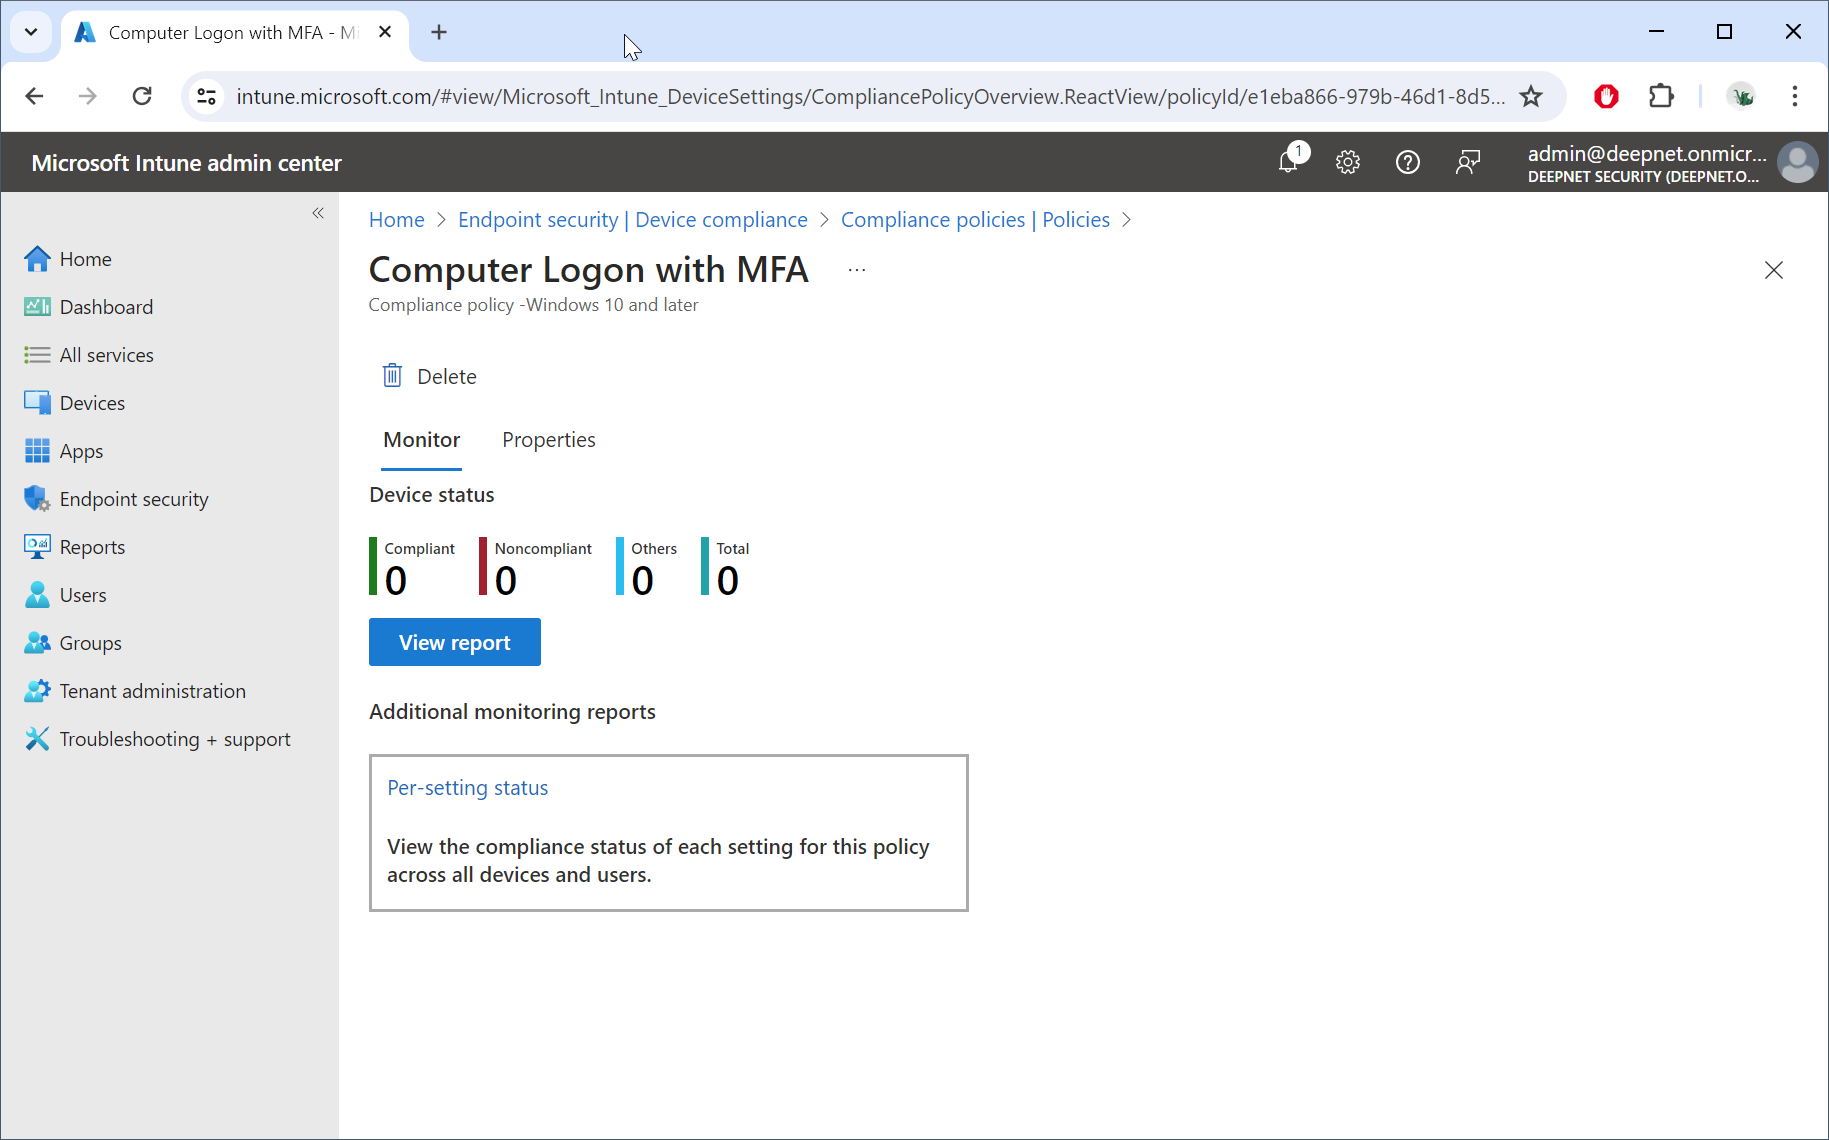Open Endpoint security in the sidebar
The image size is (1829, 1140).
pyautogui.click(x=134, y=499)
